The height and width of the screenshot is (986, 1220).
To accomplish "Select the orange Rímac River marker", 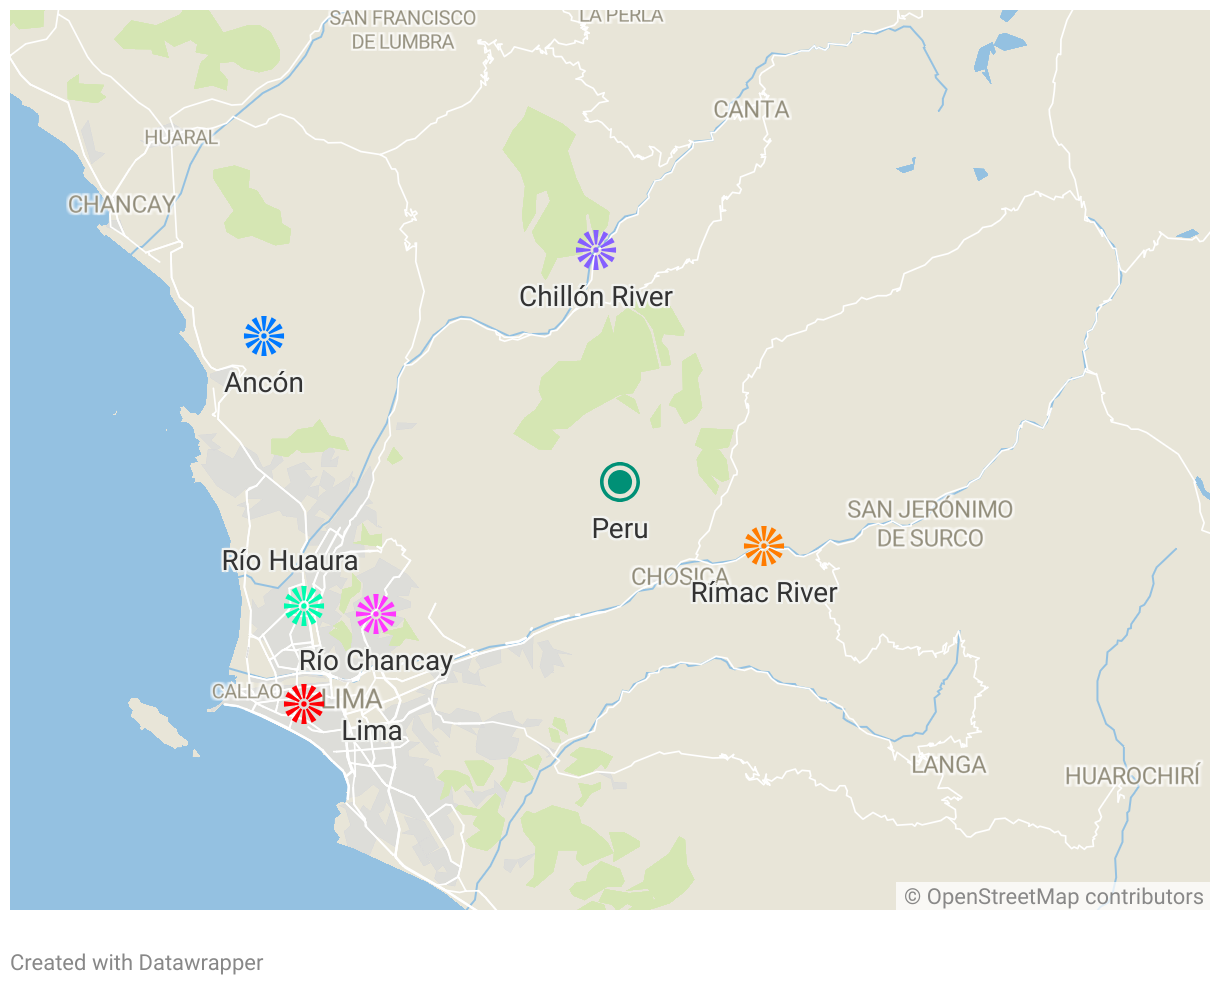I will click(x=764, y=546).
